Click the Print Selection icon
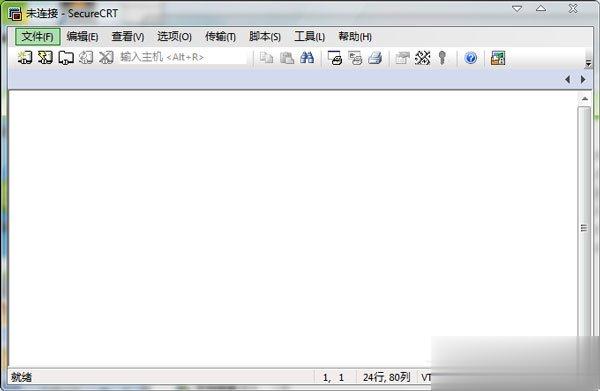600x391 pixels. (x=355, y=58)
